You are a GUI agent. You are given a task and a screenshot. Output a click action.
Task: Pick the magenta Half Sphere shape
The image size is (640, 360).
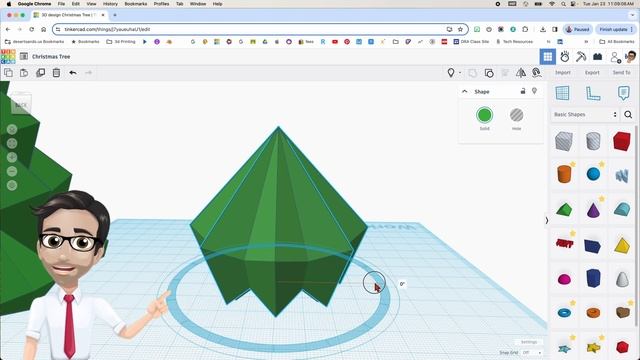point(564,279)
